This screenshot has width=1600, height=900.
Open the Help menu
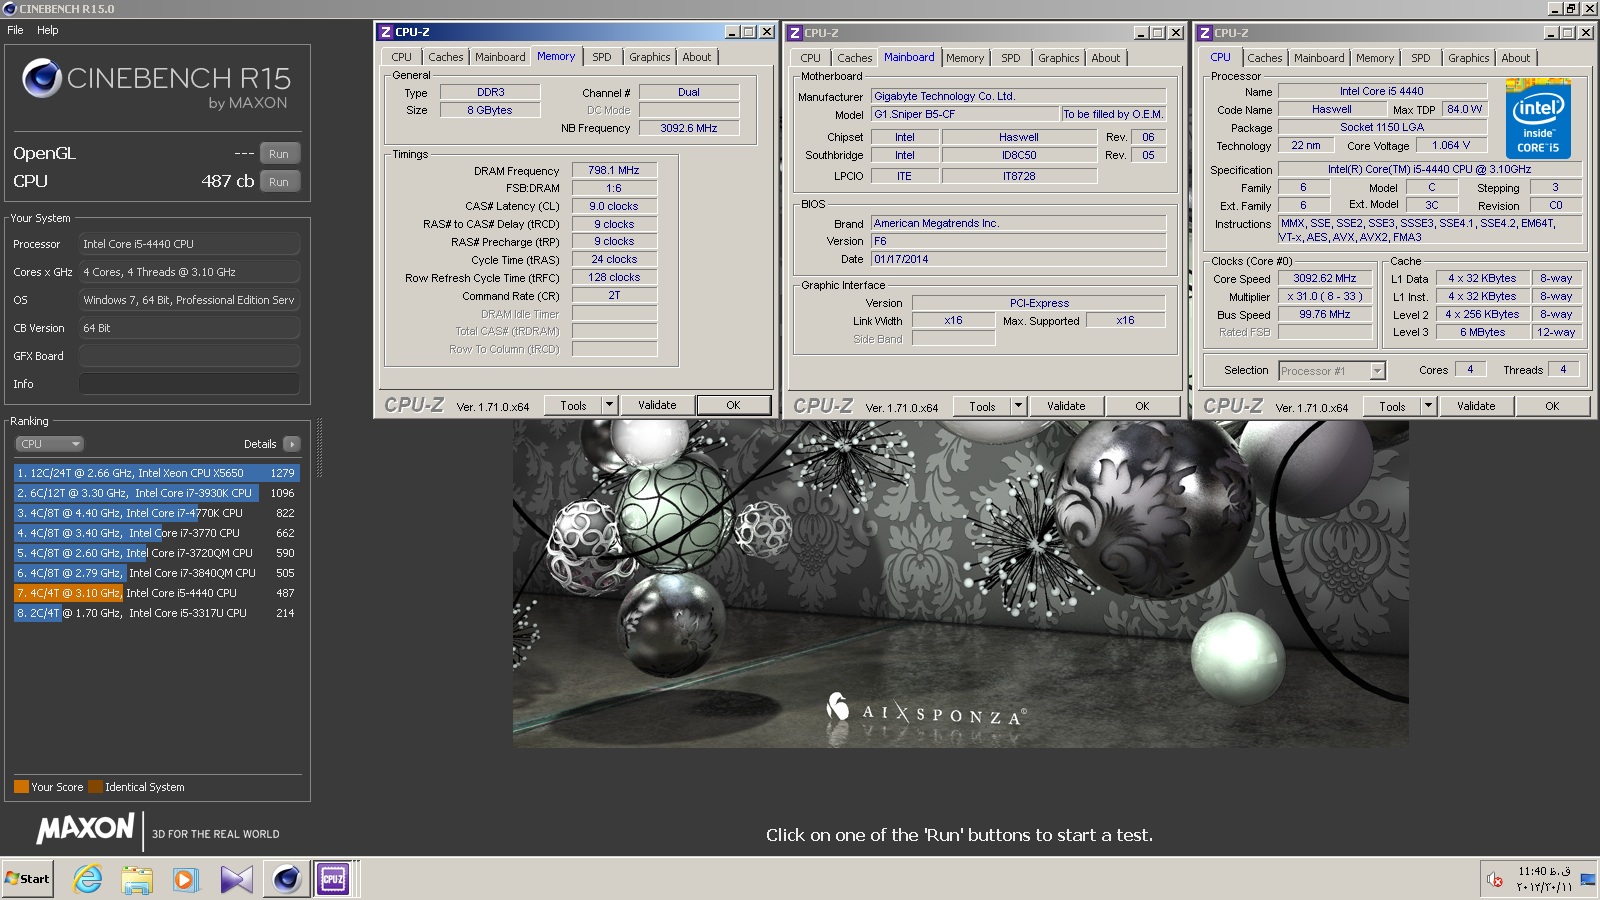48,30
